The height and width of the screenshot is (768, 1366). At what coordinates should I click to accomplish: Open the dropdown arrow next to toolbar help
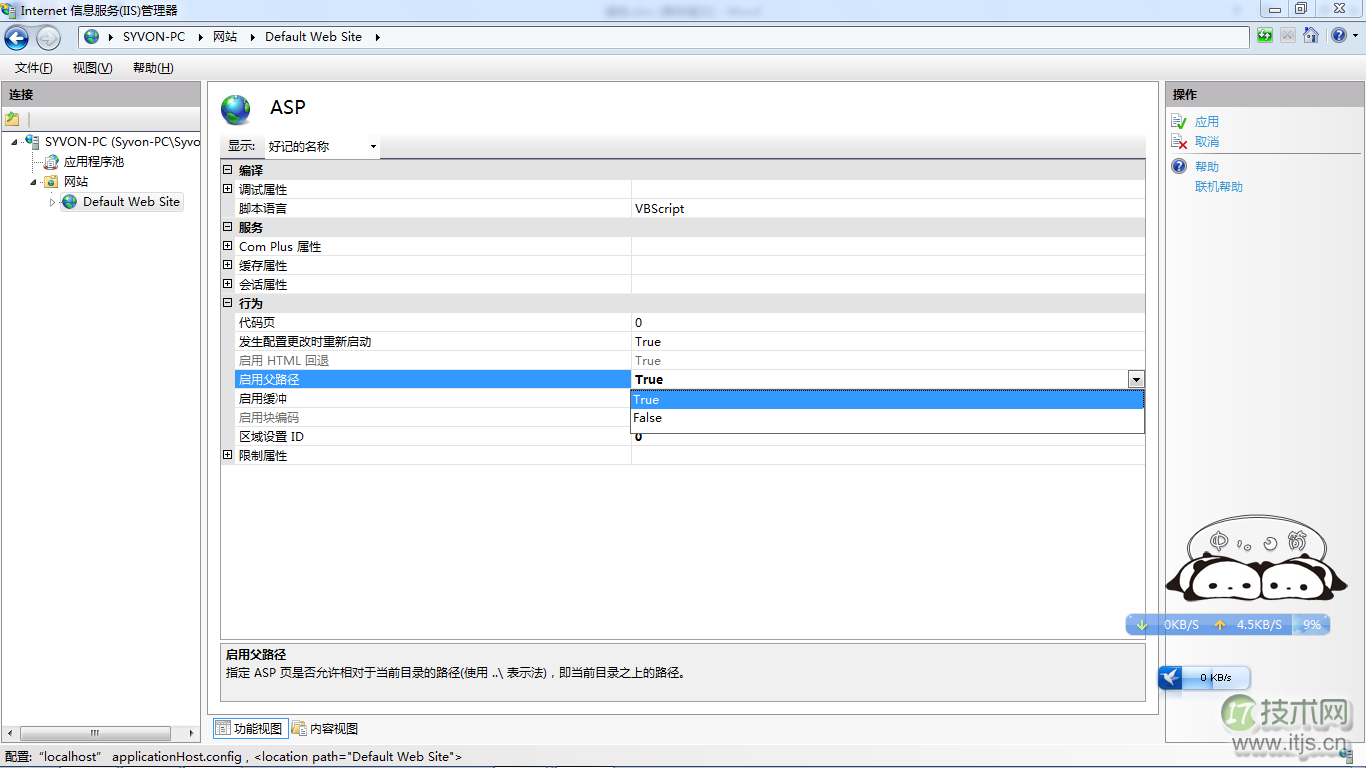click(x=1353, y=36)
